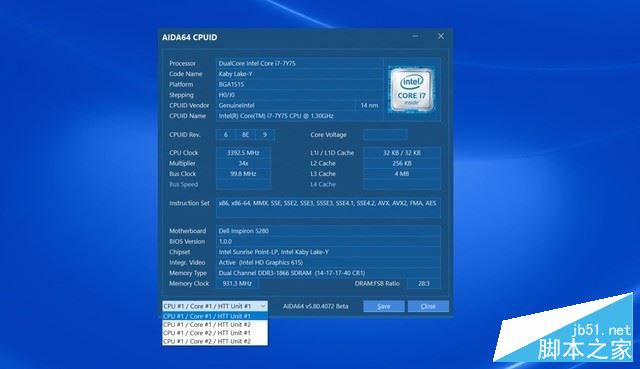Click the Code Name value Kaby Lake-Y
Viewport: 640px width, 369px height.
[300, 74]
